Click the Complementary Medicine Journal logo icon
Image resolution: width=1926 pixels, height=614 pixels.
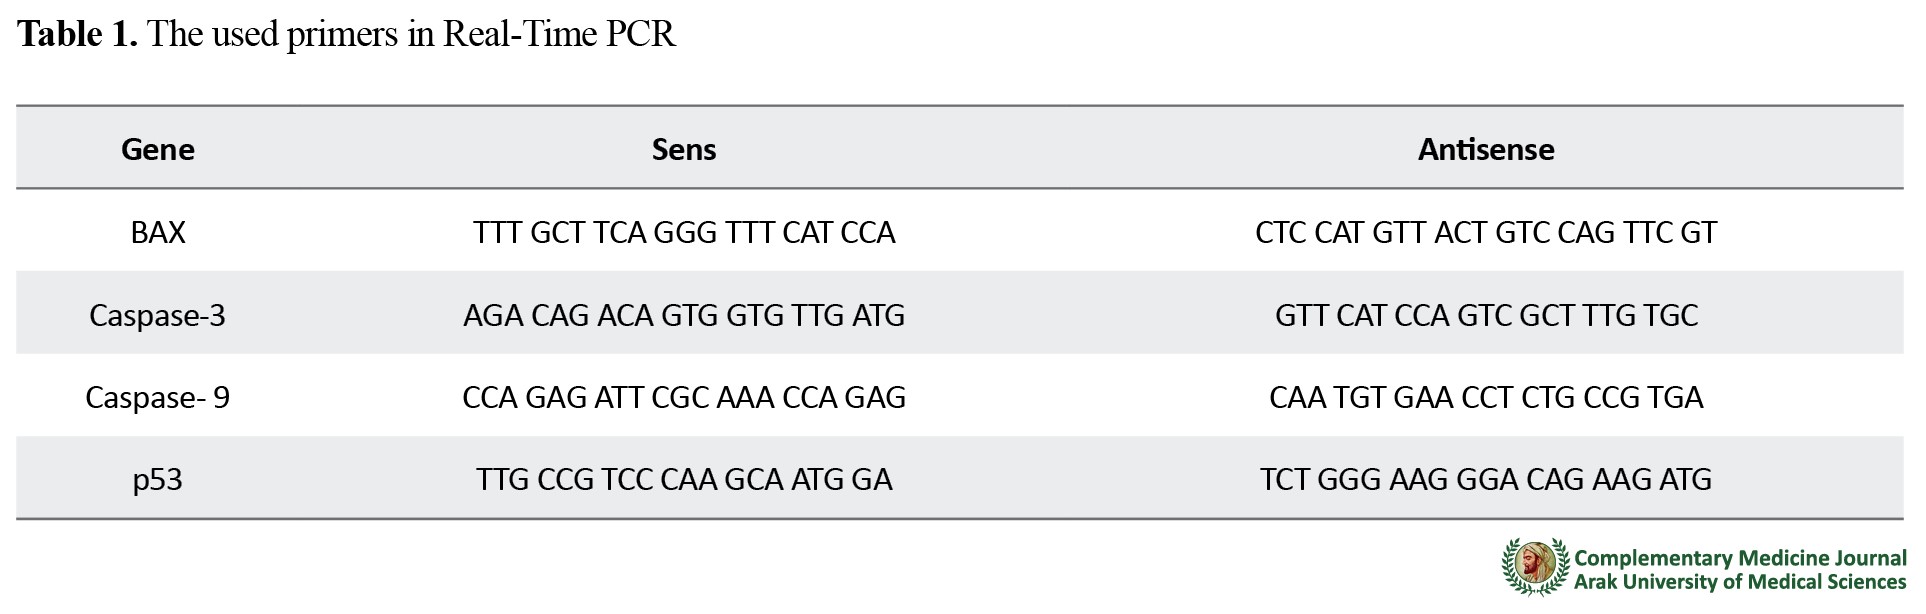pyautogui.click(x=1536, y=569)
